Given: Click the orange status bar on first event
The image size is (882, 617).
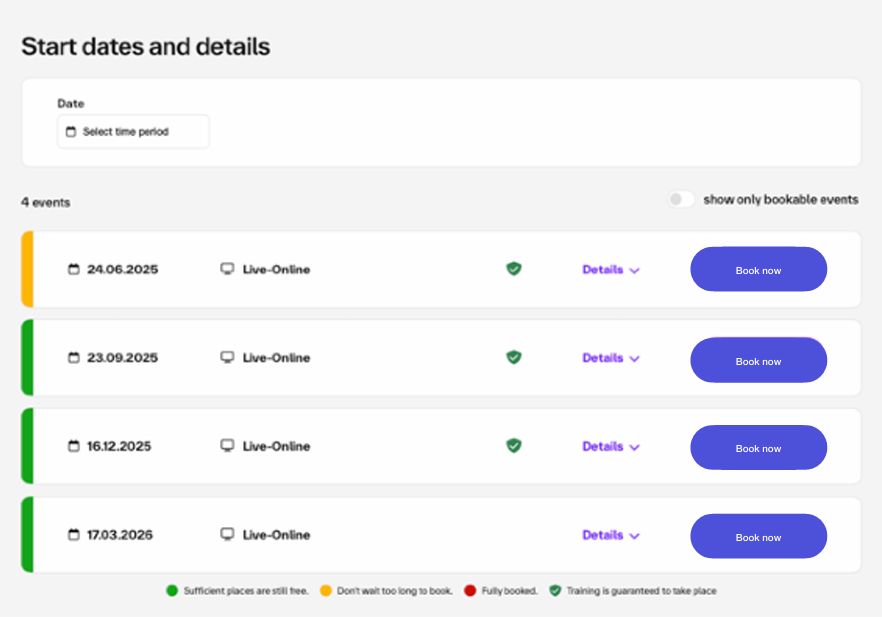Looking at the screenshot, I should [x=27, y=269].
